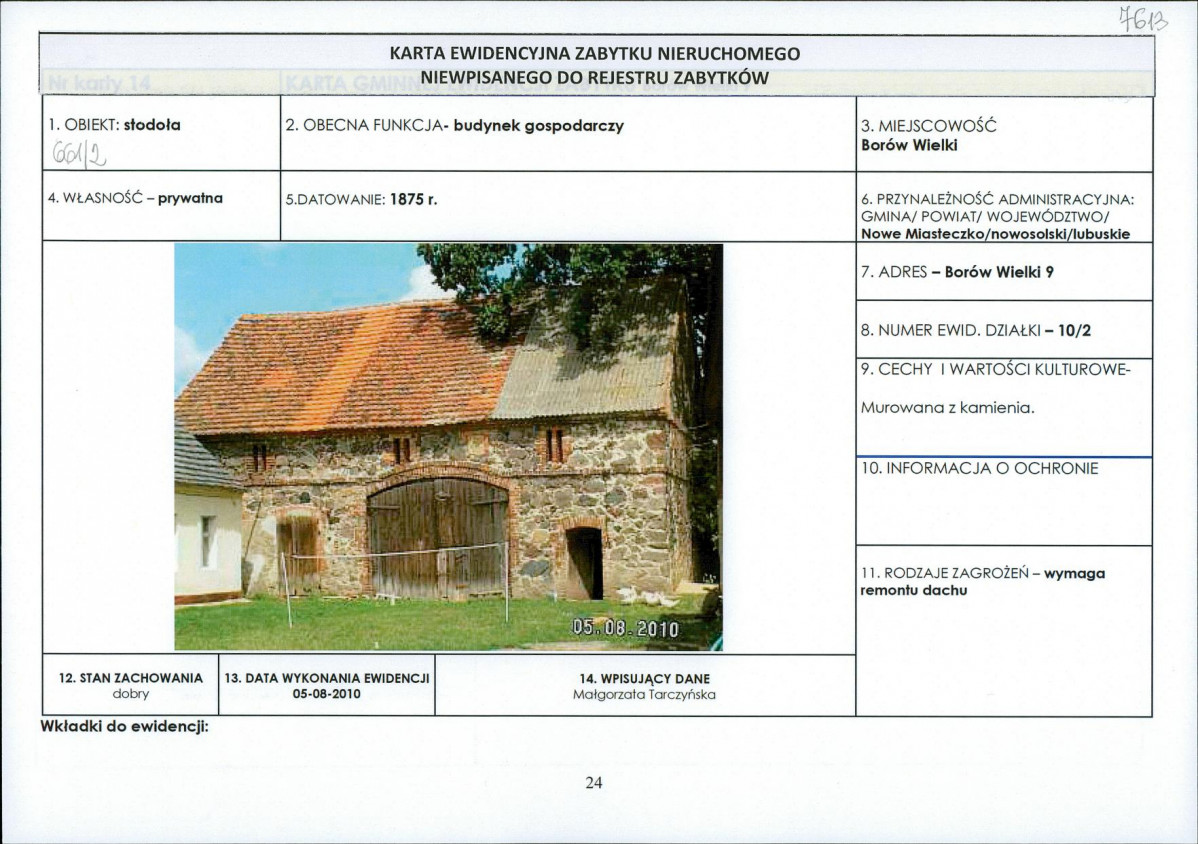Click the condition value 'dobry'

tap(131, 694)
